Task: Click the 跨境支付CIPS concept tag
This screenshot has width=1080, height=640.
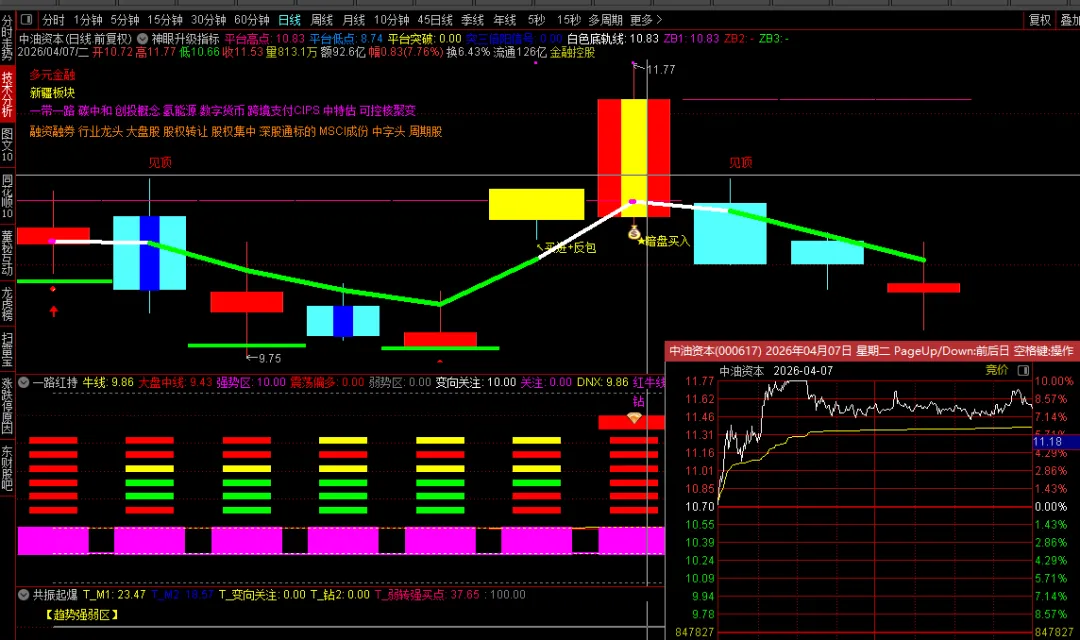Action: pyautogui.click(x=283, y=110)
